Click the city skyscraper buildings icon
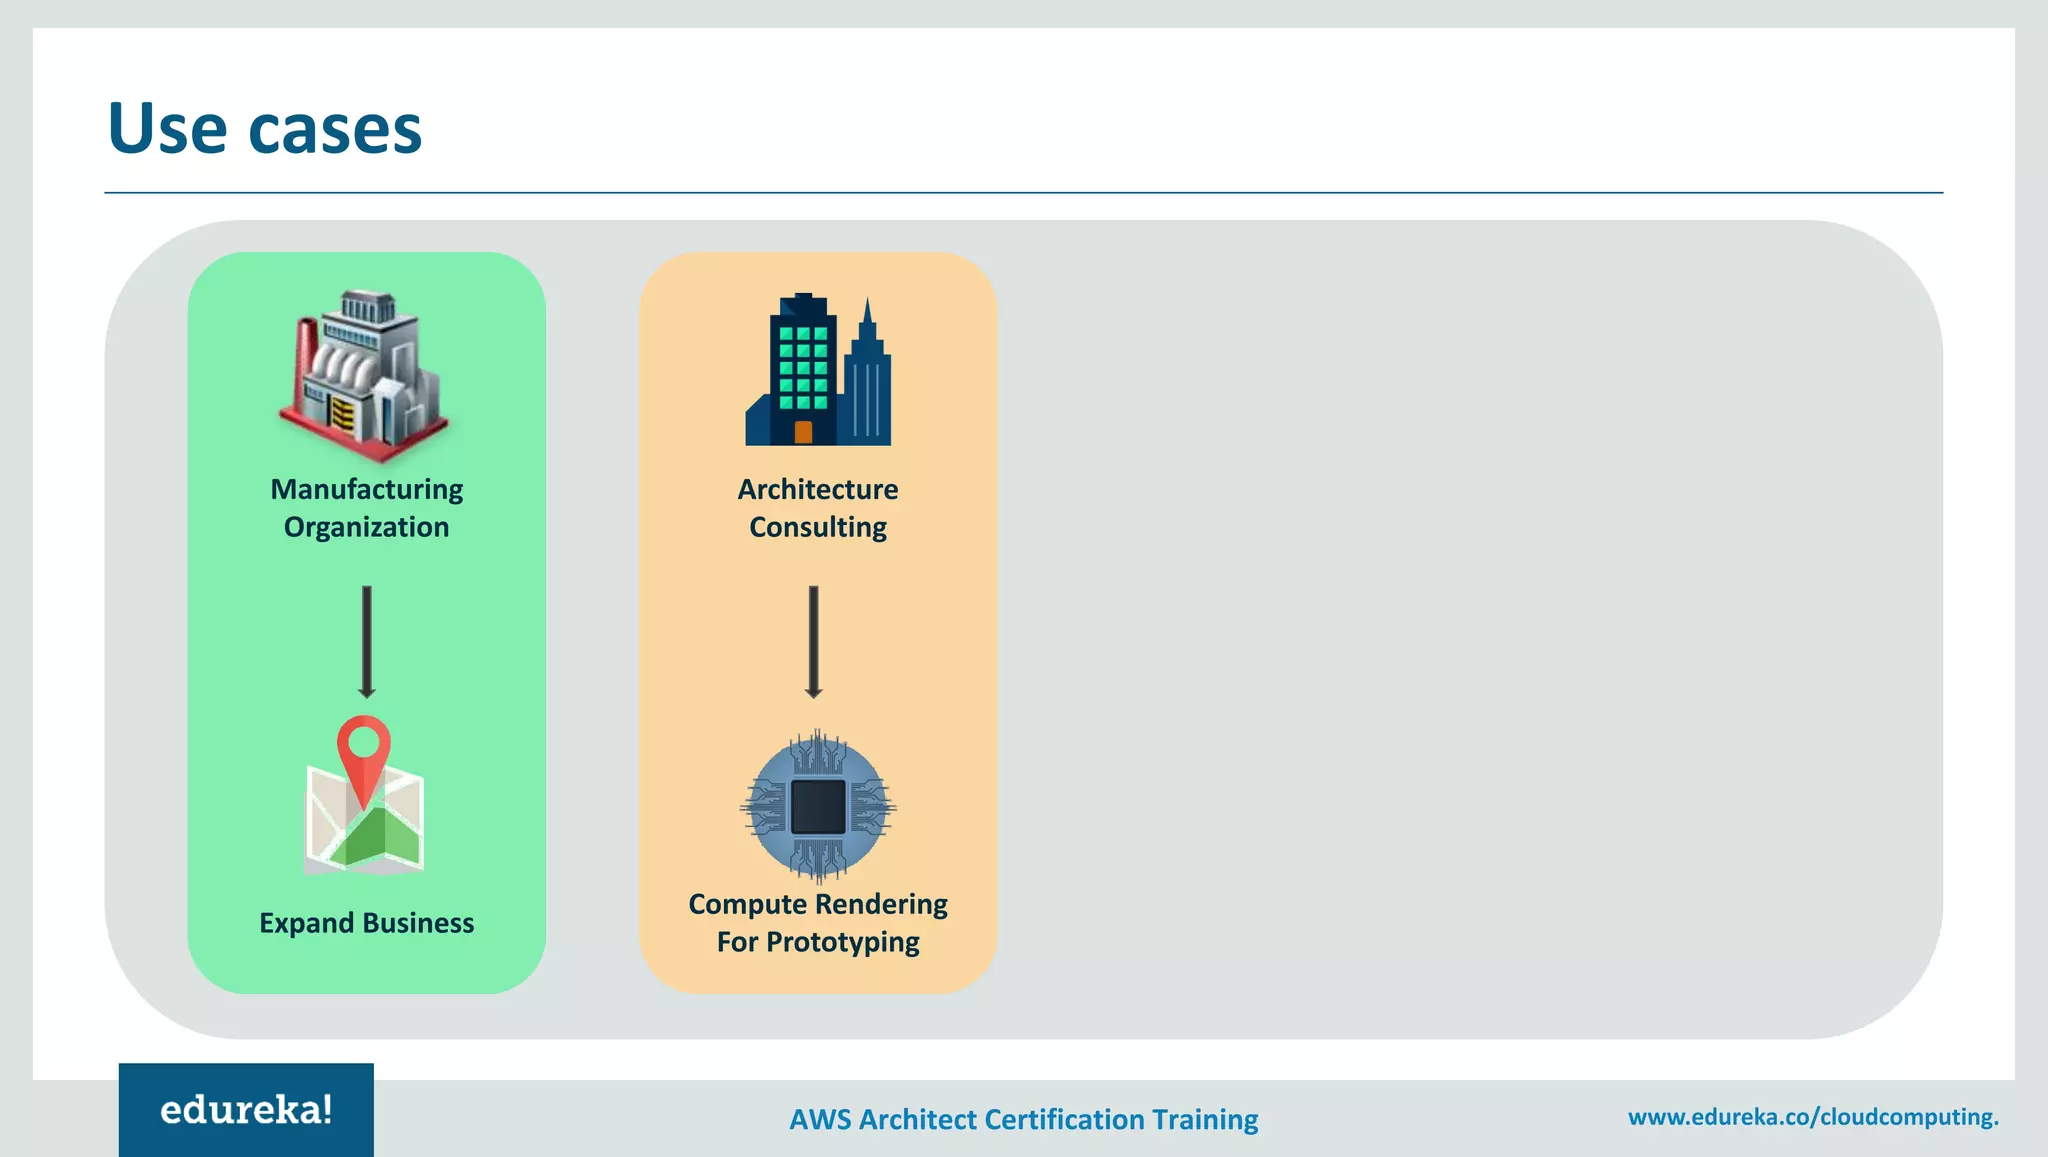2048x1157 pixels. 818,369
